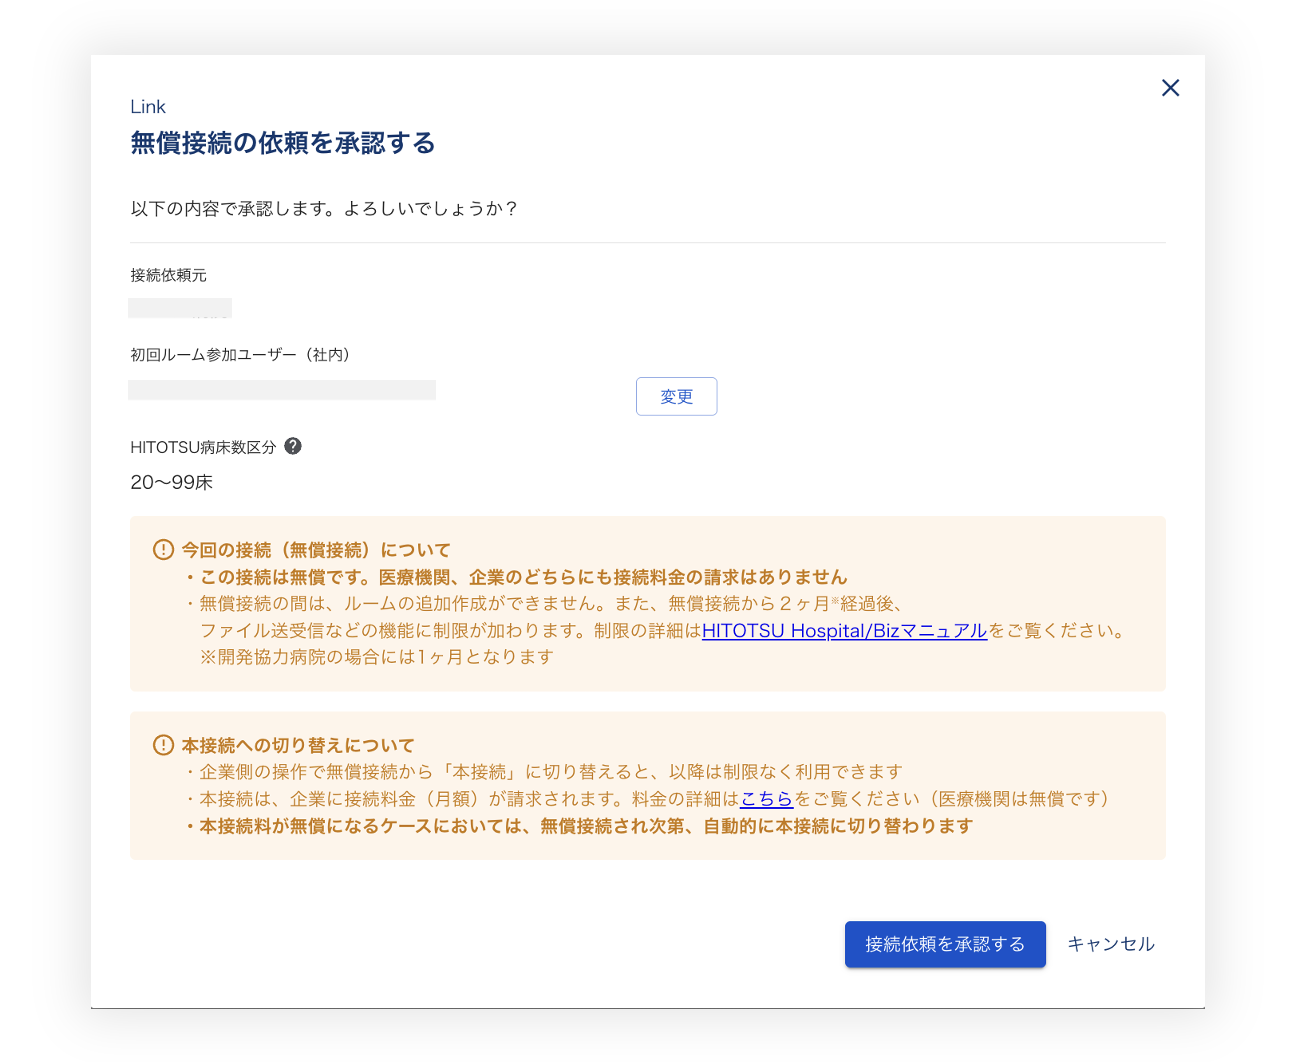Click the 本接続への切り替えについて heading
Screen dimensions: 1298x1062
point(298,745)
